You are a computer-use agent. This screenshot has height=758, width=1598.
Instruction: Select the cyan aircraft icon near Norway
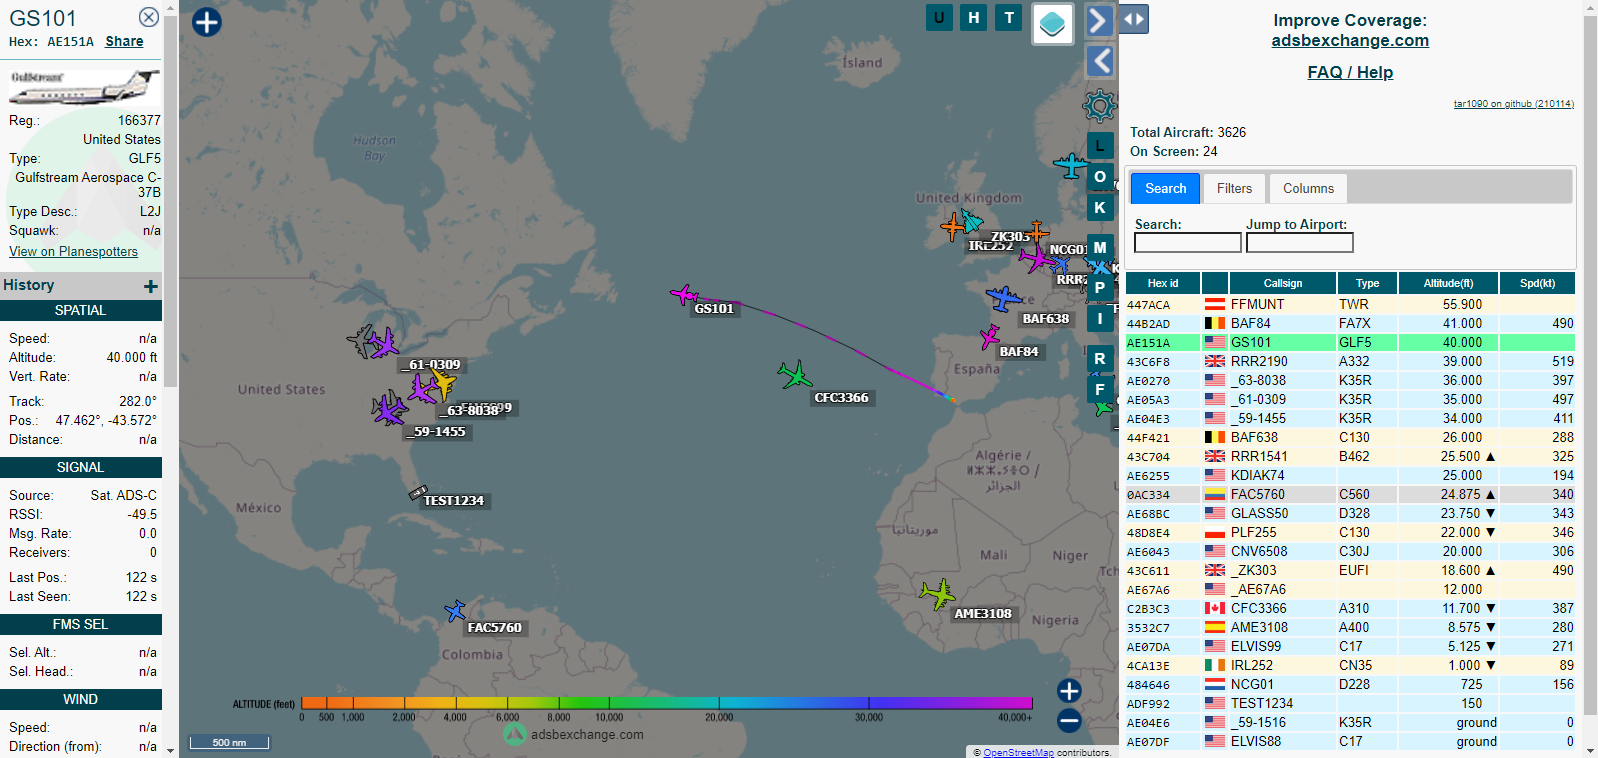[x=1071, y=166]
